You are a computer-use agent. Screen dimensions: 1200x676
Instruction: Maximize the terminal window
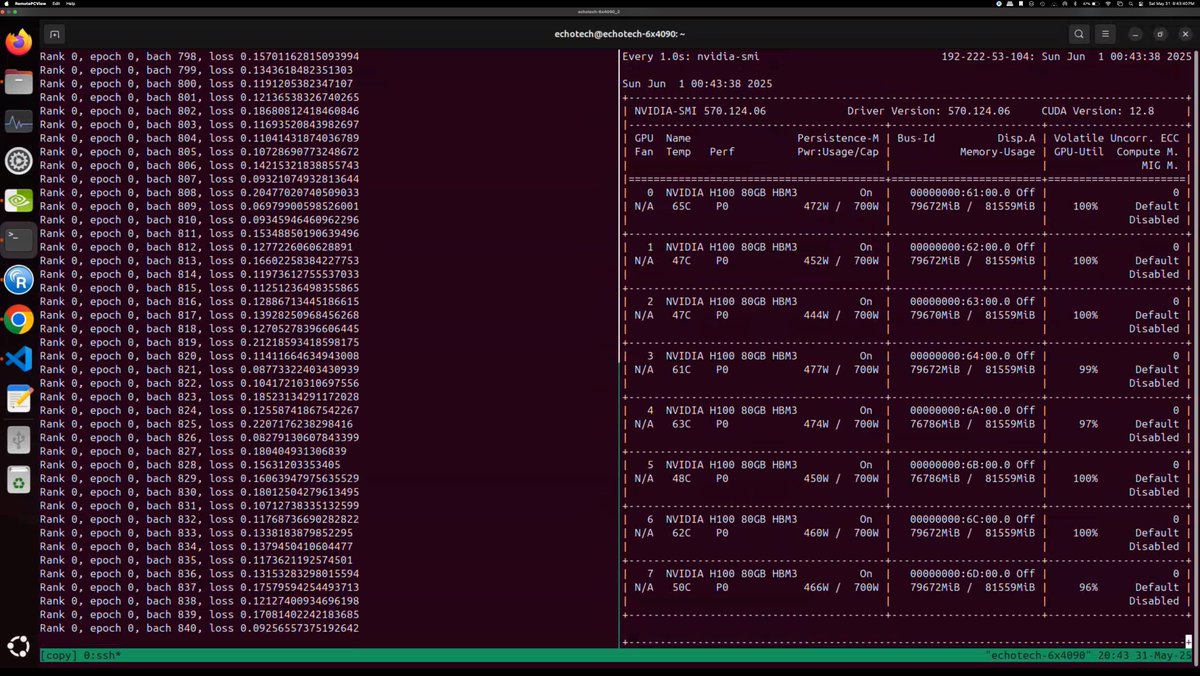pos(1159,34)
